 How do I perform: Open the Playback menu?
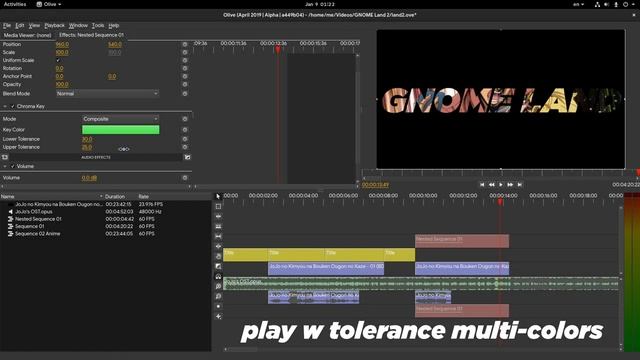(54, 25)
